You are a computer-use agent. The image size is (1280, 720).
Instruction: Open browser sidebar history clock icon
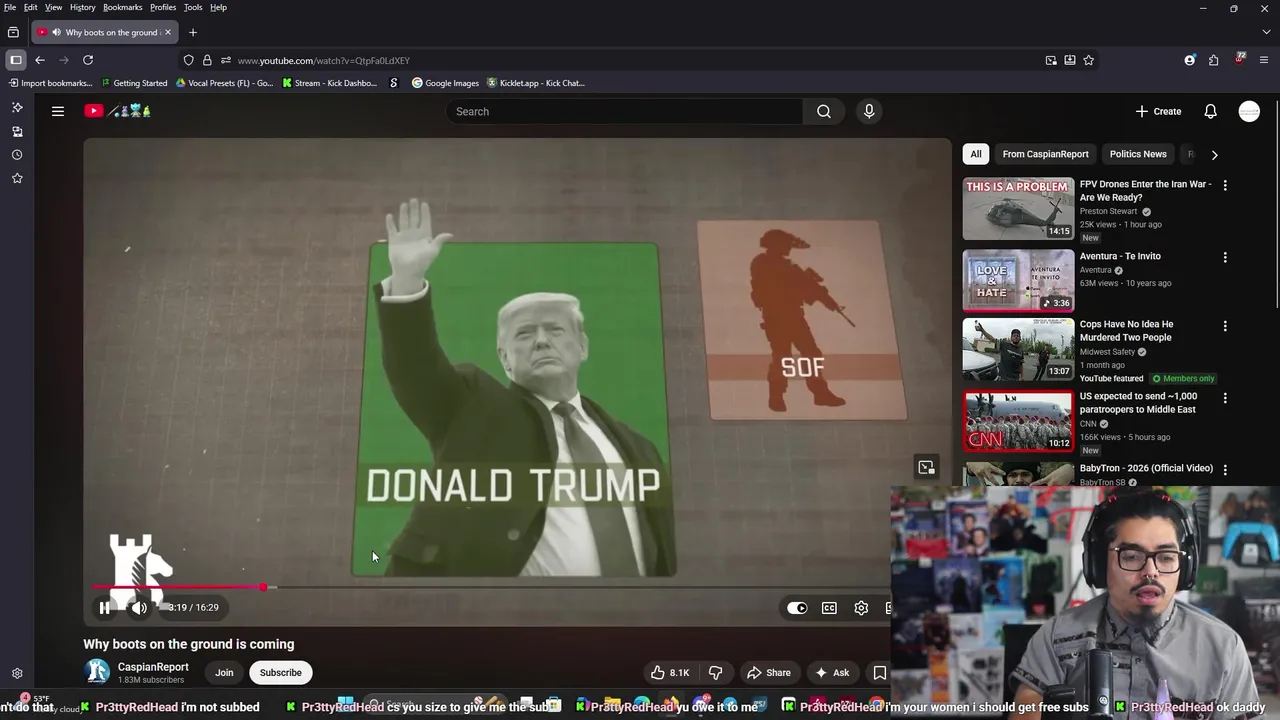click(17, 155)
